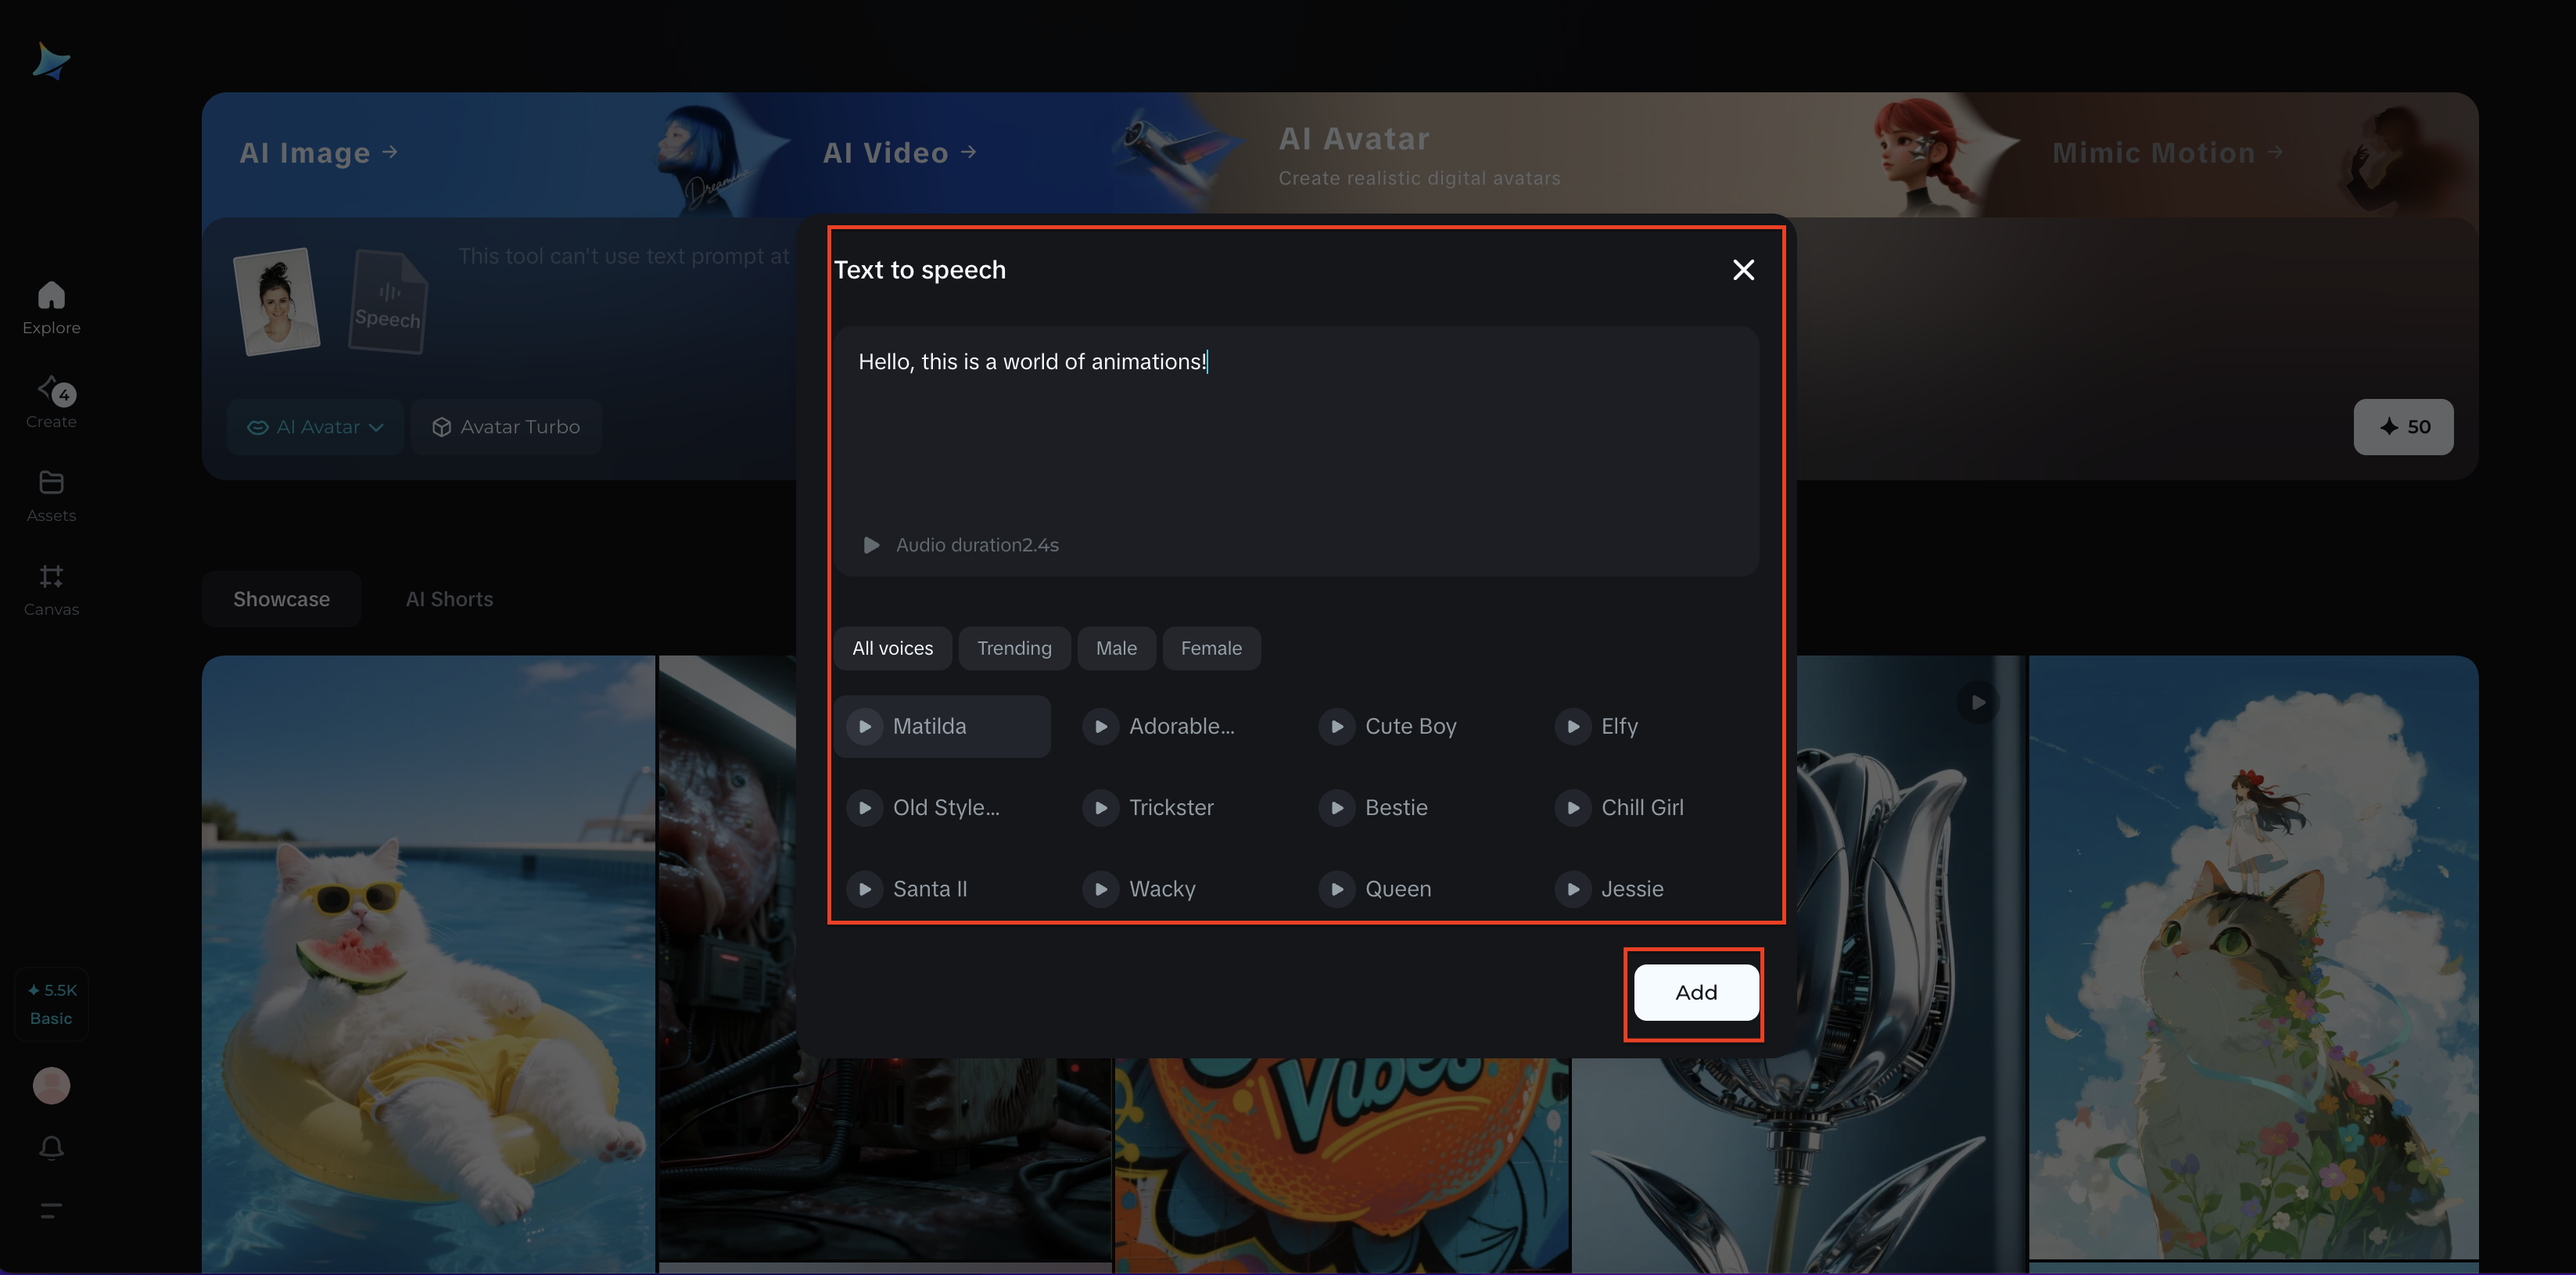
Task: Preview the Santa II voice
Action: [865, 888]
